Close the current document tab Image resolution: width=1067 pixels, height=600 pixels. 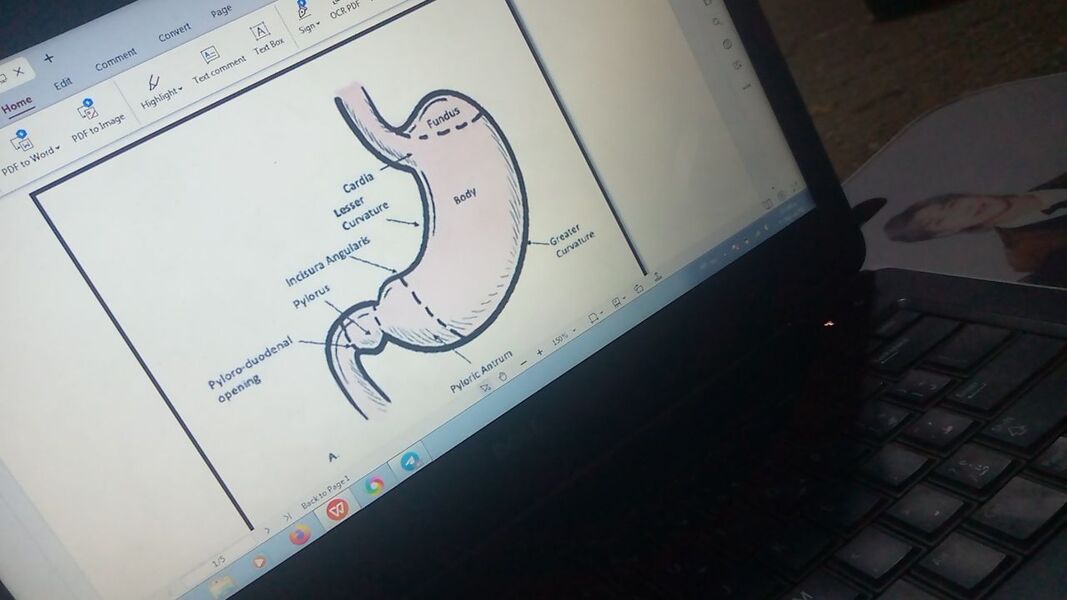[x=19, y=71]
